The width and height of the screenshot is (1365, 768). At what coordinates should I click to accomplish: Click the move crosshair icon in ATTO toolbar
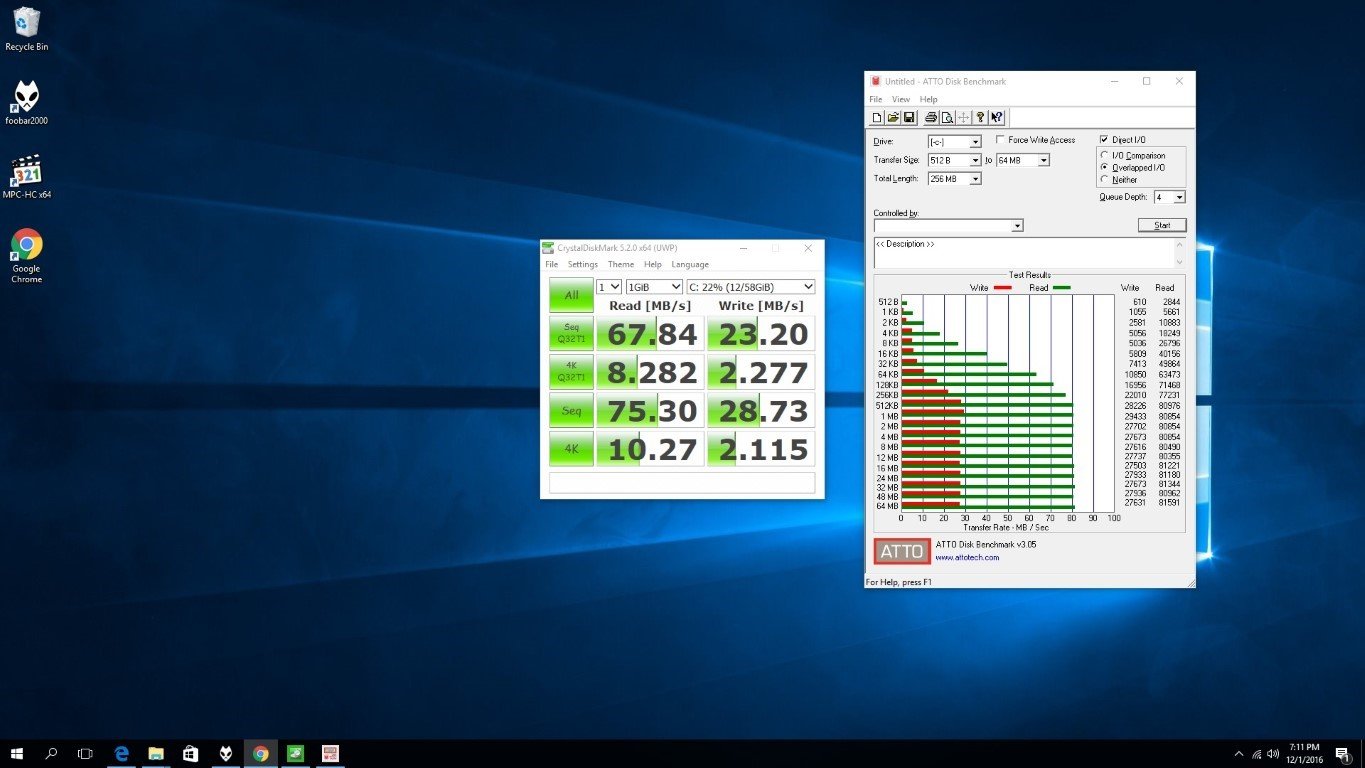962,117
